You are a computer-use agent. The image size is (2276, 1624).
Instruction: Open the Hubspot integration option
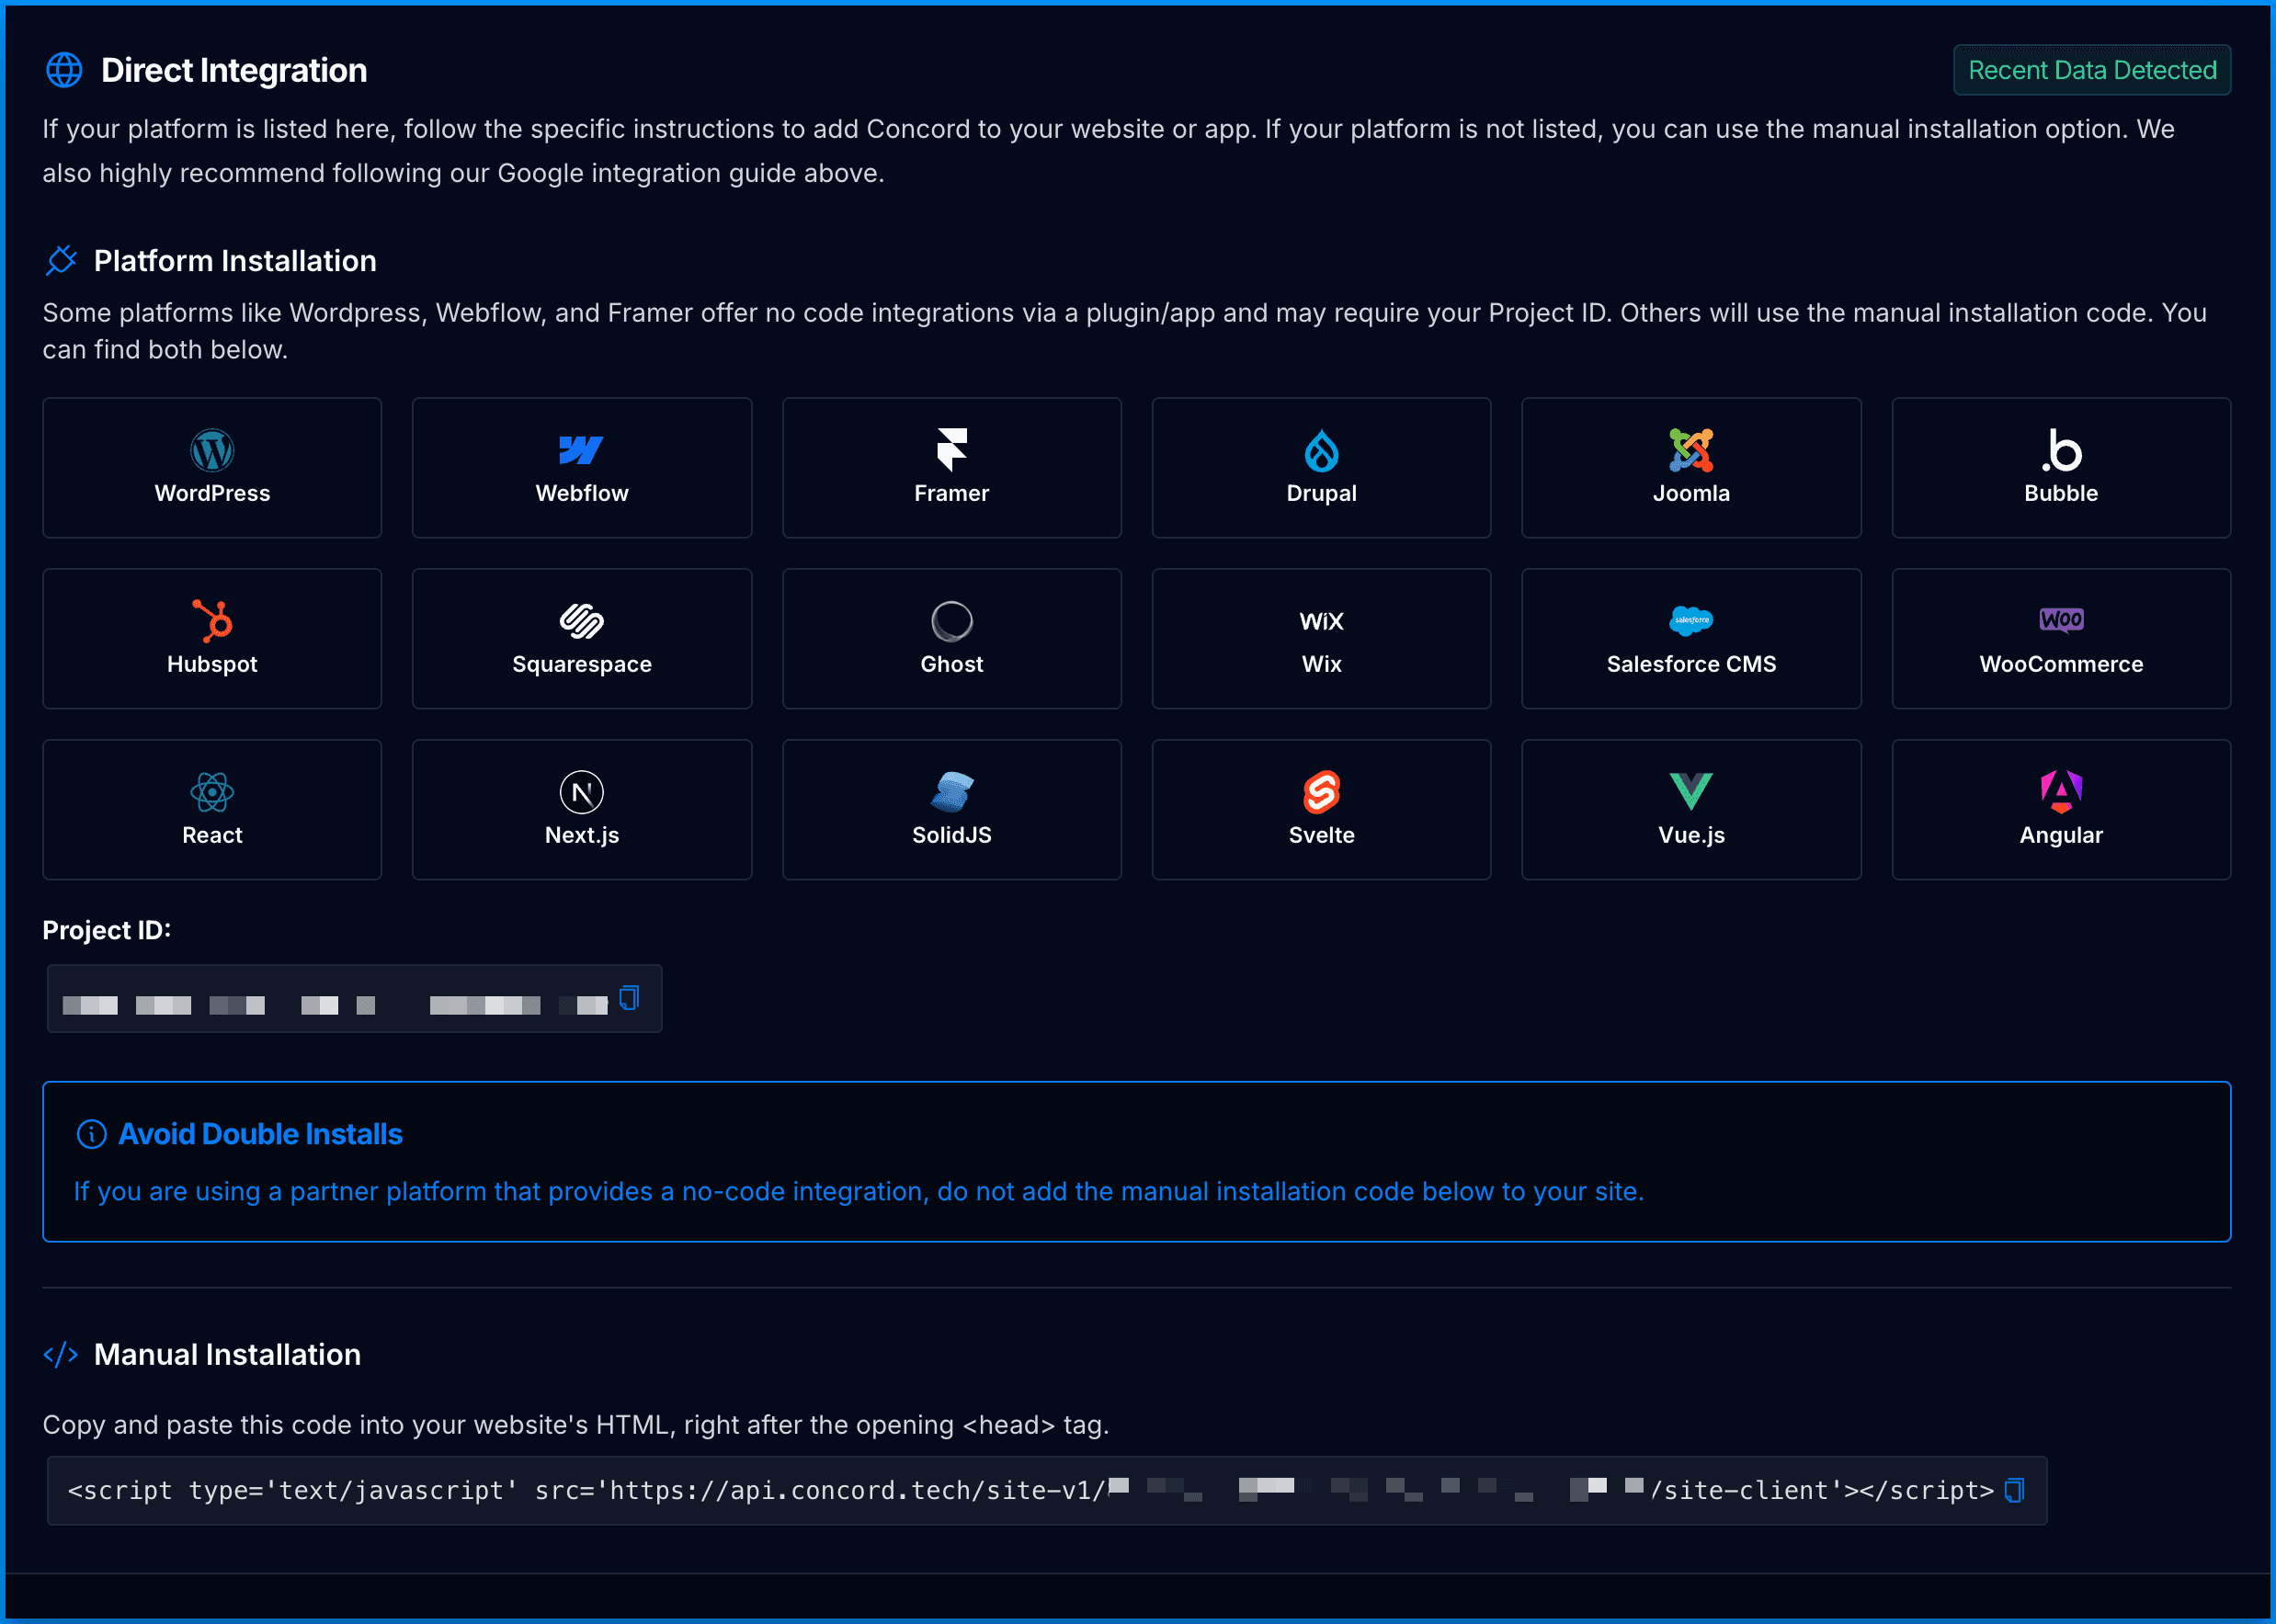(212, 638)
